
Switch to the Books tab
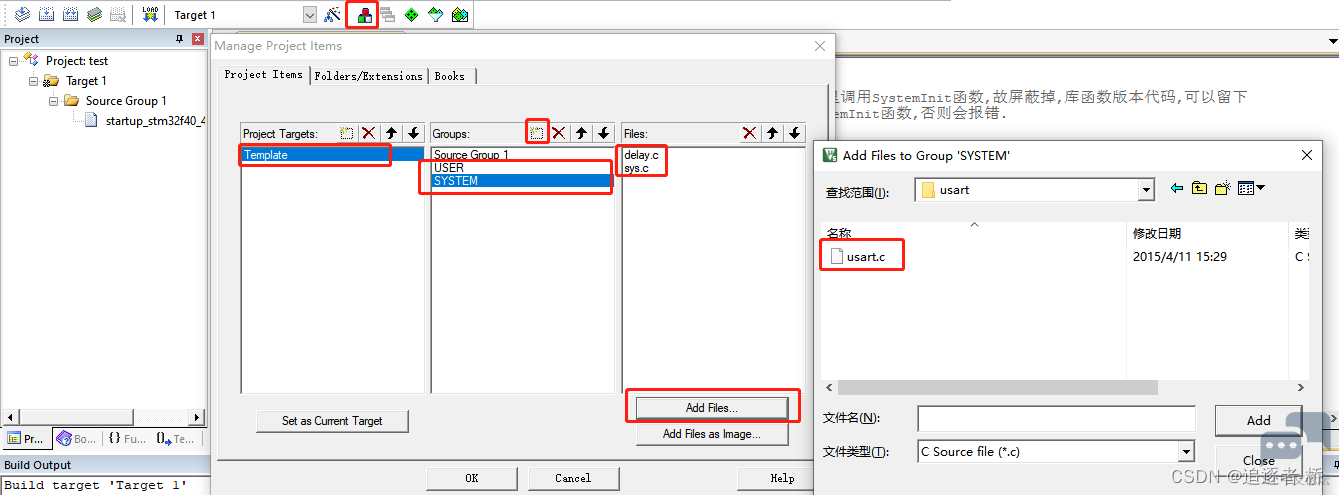[x=449, y=76]
